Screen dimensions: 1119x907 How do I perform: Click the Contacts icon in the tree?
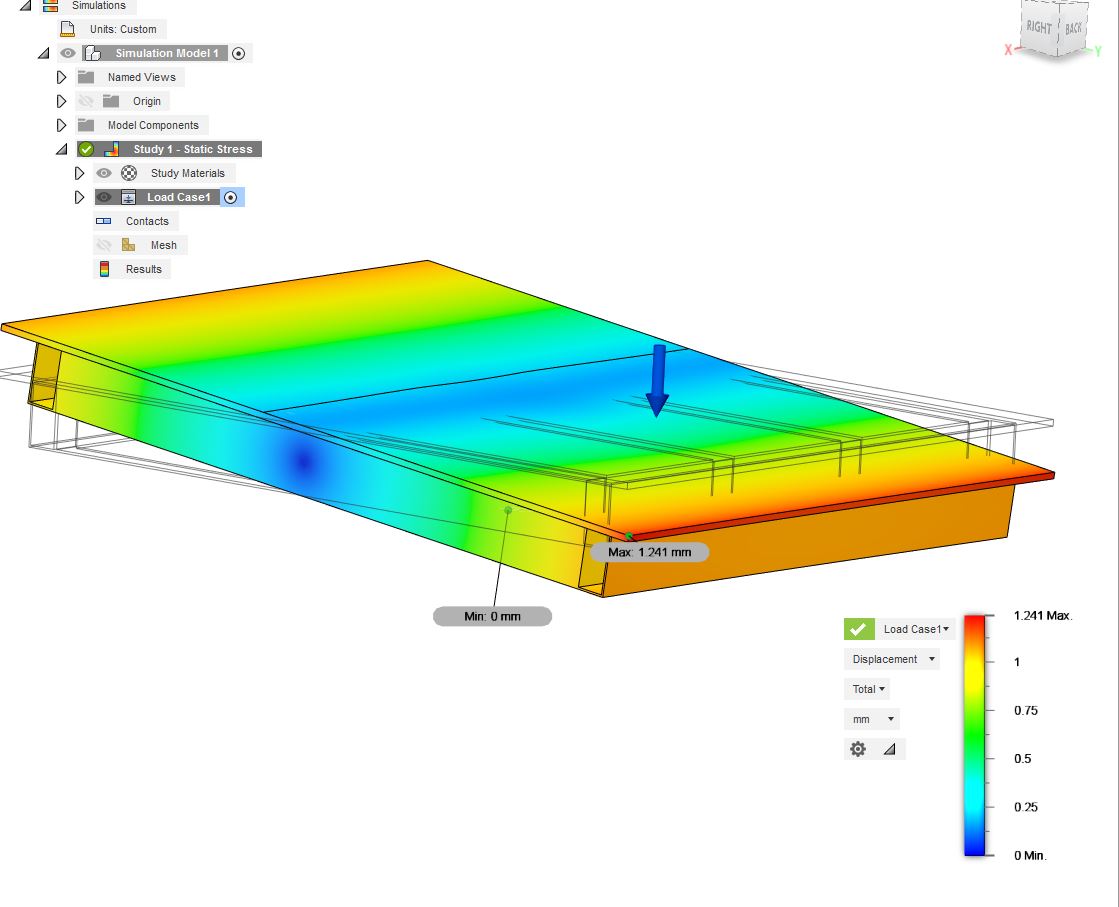(104, 221)
